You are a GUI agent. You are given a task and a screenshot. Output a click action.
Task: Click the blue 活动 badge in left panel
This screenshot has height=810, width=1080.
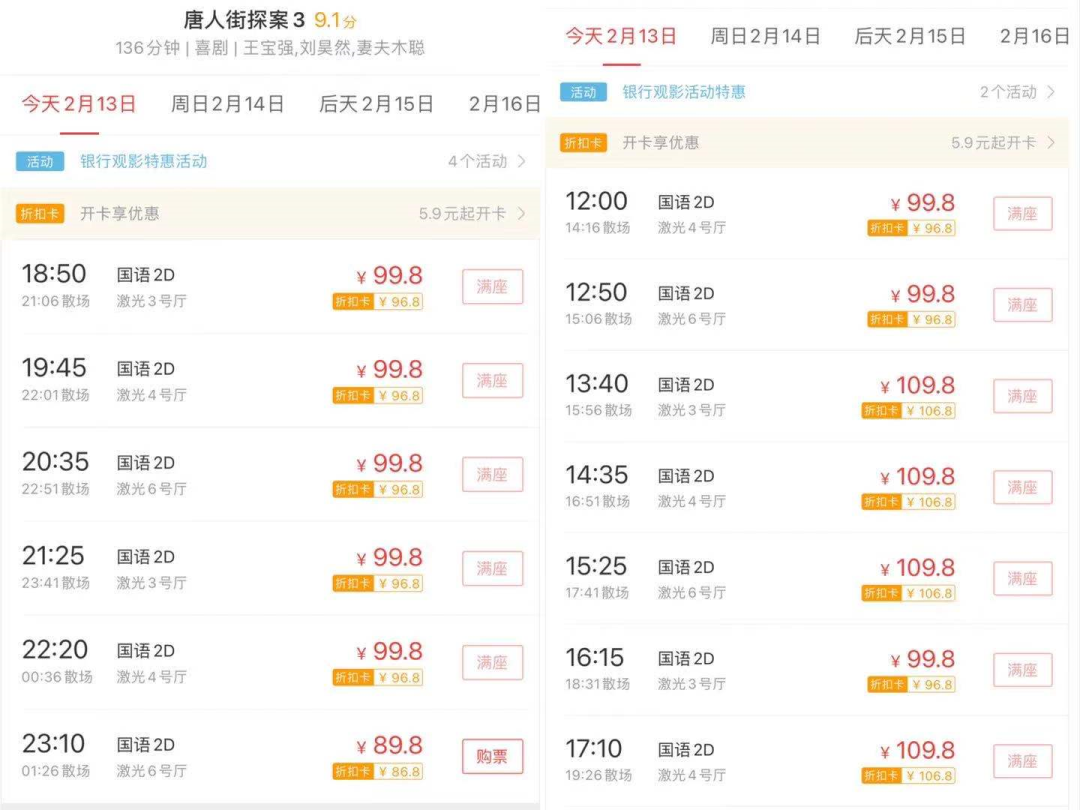pos(40,162)
